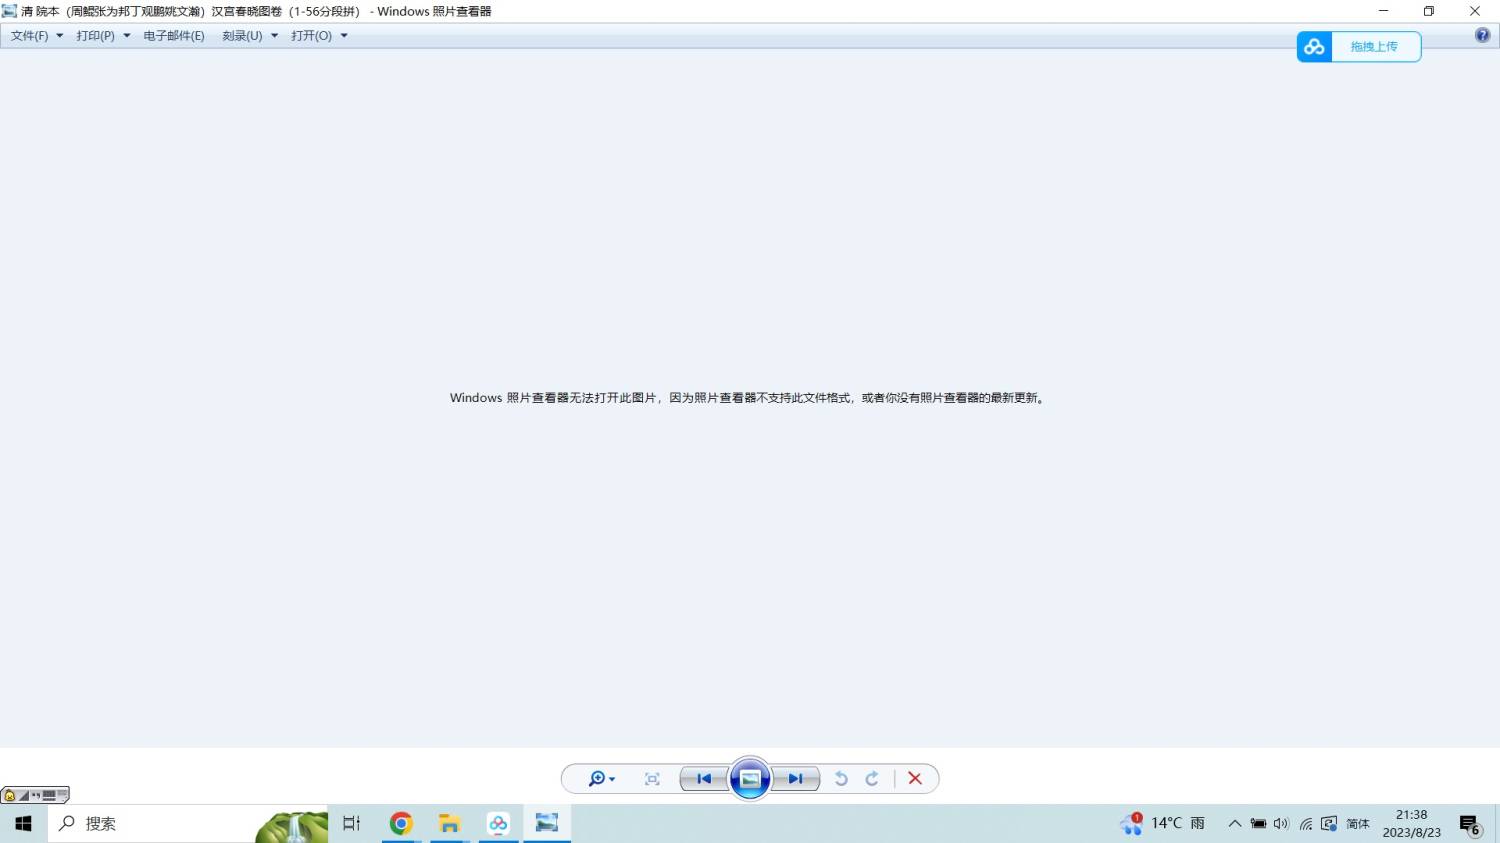
Task: Expand the 刻录(U) dropdown
Action: click(x=249, y=36)
